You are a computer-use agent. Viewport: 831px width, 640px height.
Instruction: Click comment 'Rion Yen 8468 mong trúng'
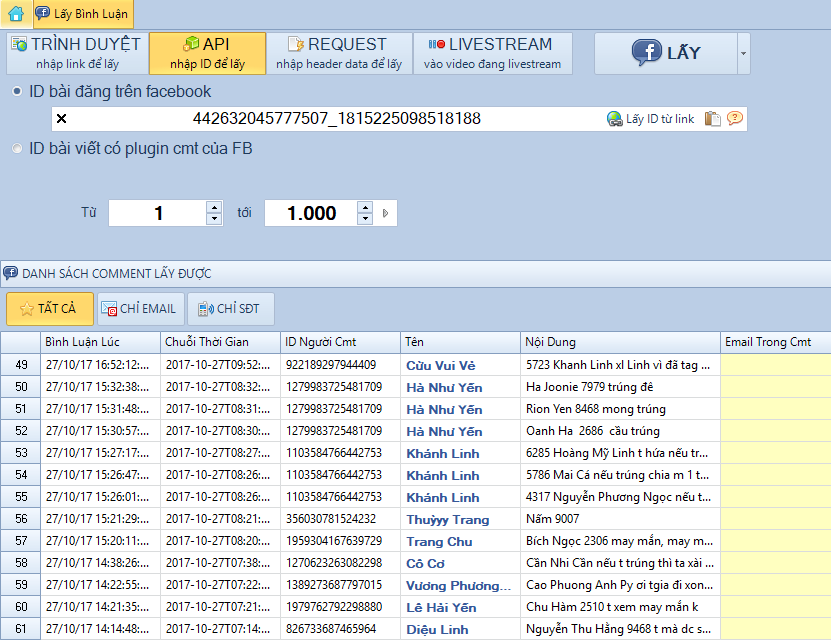point(596,409)
